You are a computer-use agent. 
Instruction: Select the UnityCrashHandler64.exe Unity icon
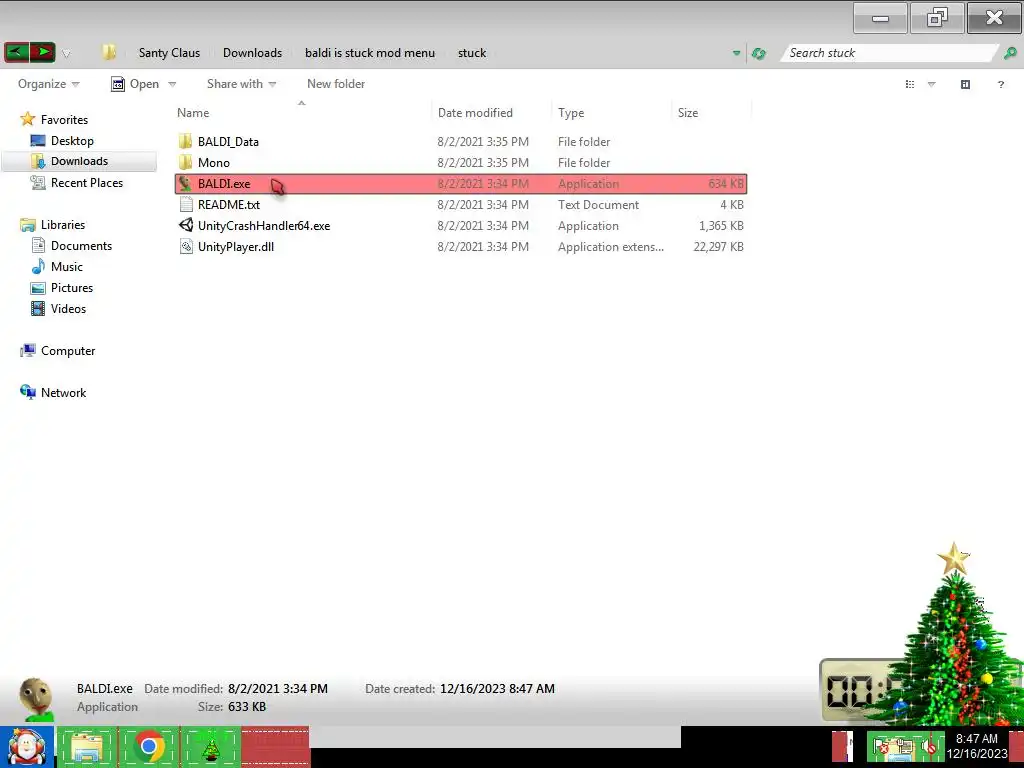[185, 225]
